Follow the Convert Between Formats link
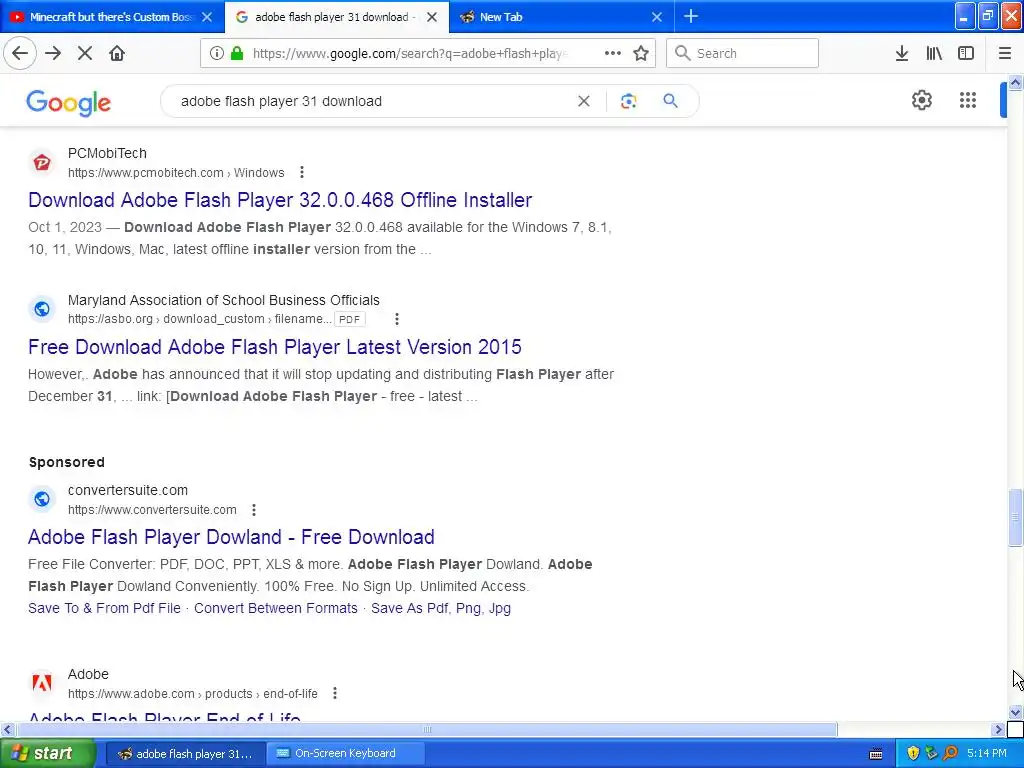Screen dimensions: 1024x768 pos(276,608)
